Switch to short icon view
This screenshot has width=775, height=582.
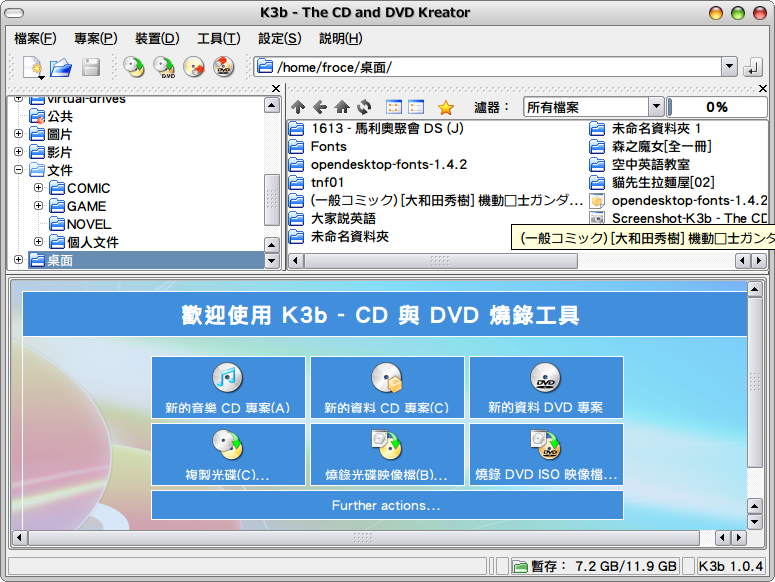[394, 107]
